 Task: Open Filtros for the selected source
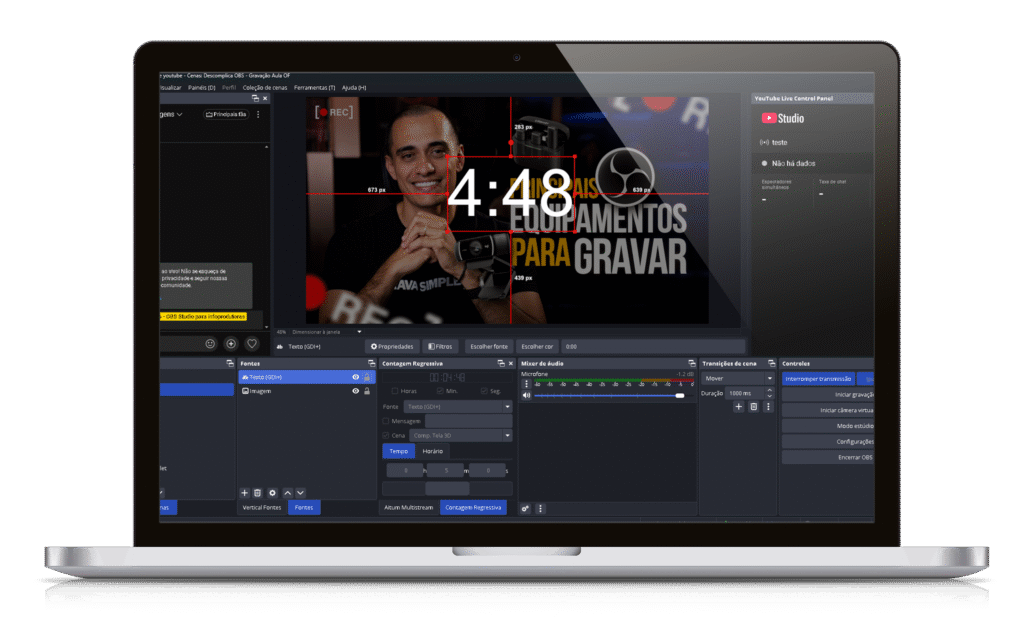point(441,346)
